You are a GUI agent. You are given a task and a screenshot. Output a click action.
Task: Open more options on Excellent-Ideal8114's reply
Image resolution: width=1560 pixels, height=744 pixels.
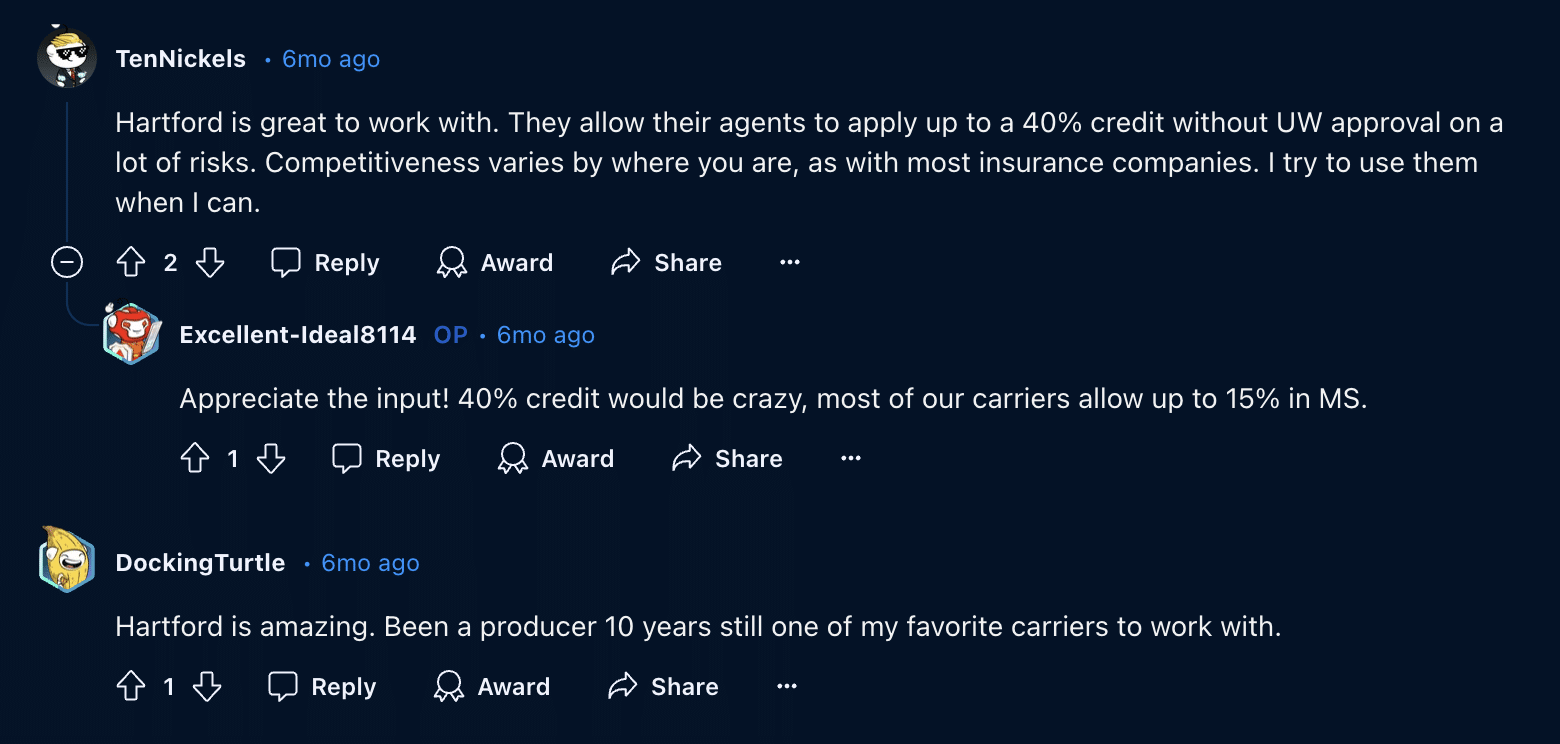click(851, 459)
